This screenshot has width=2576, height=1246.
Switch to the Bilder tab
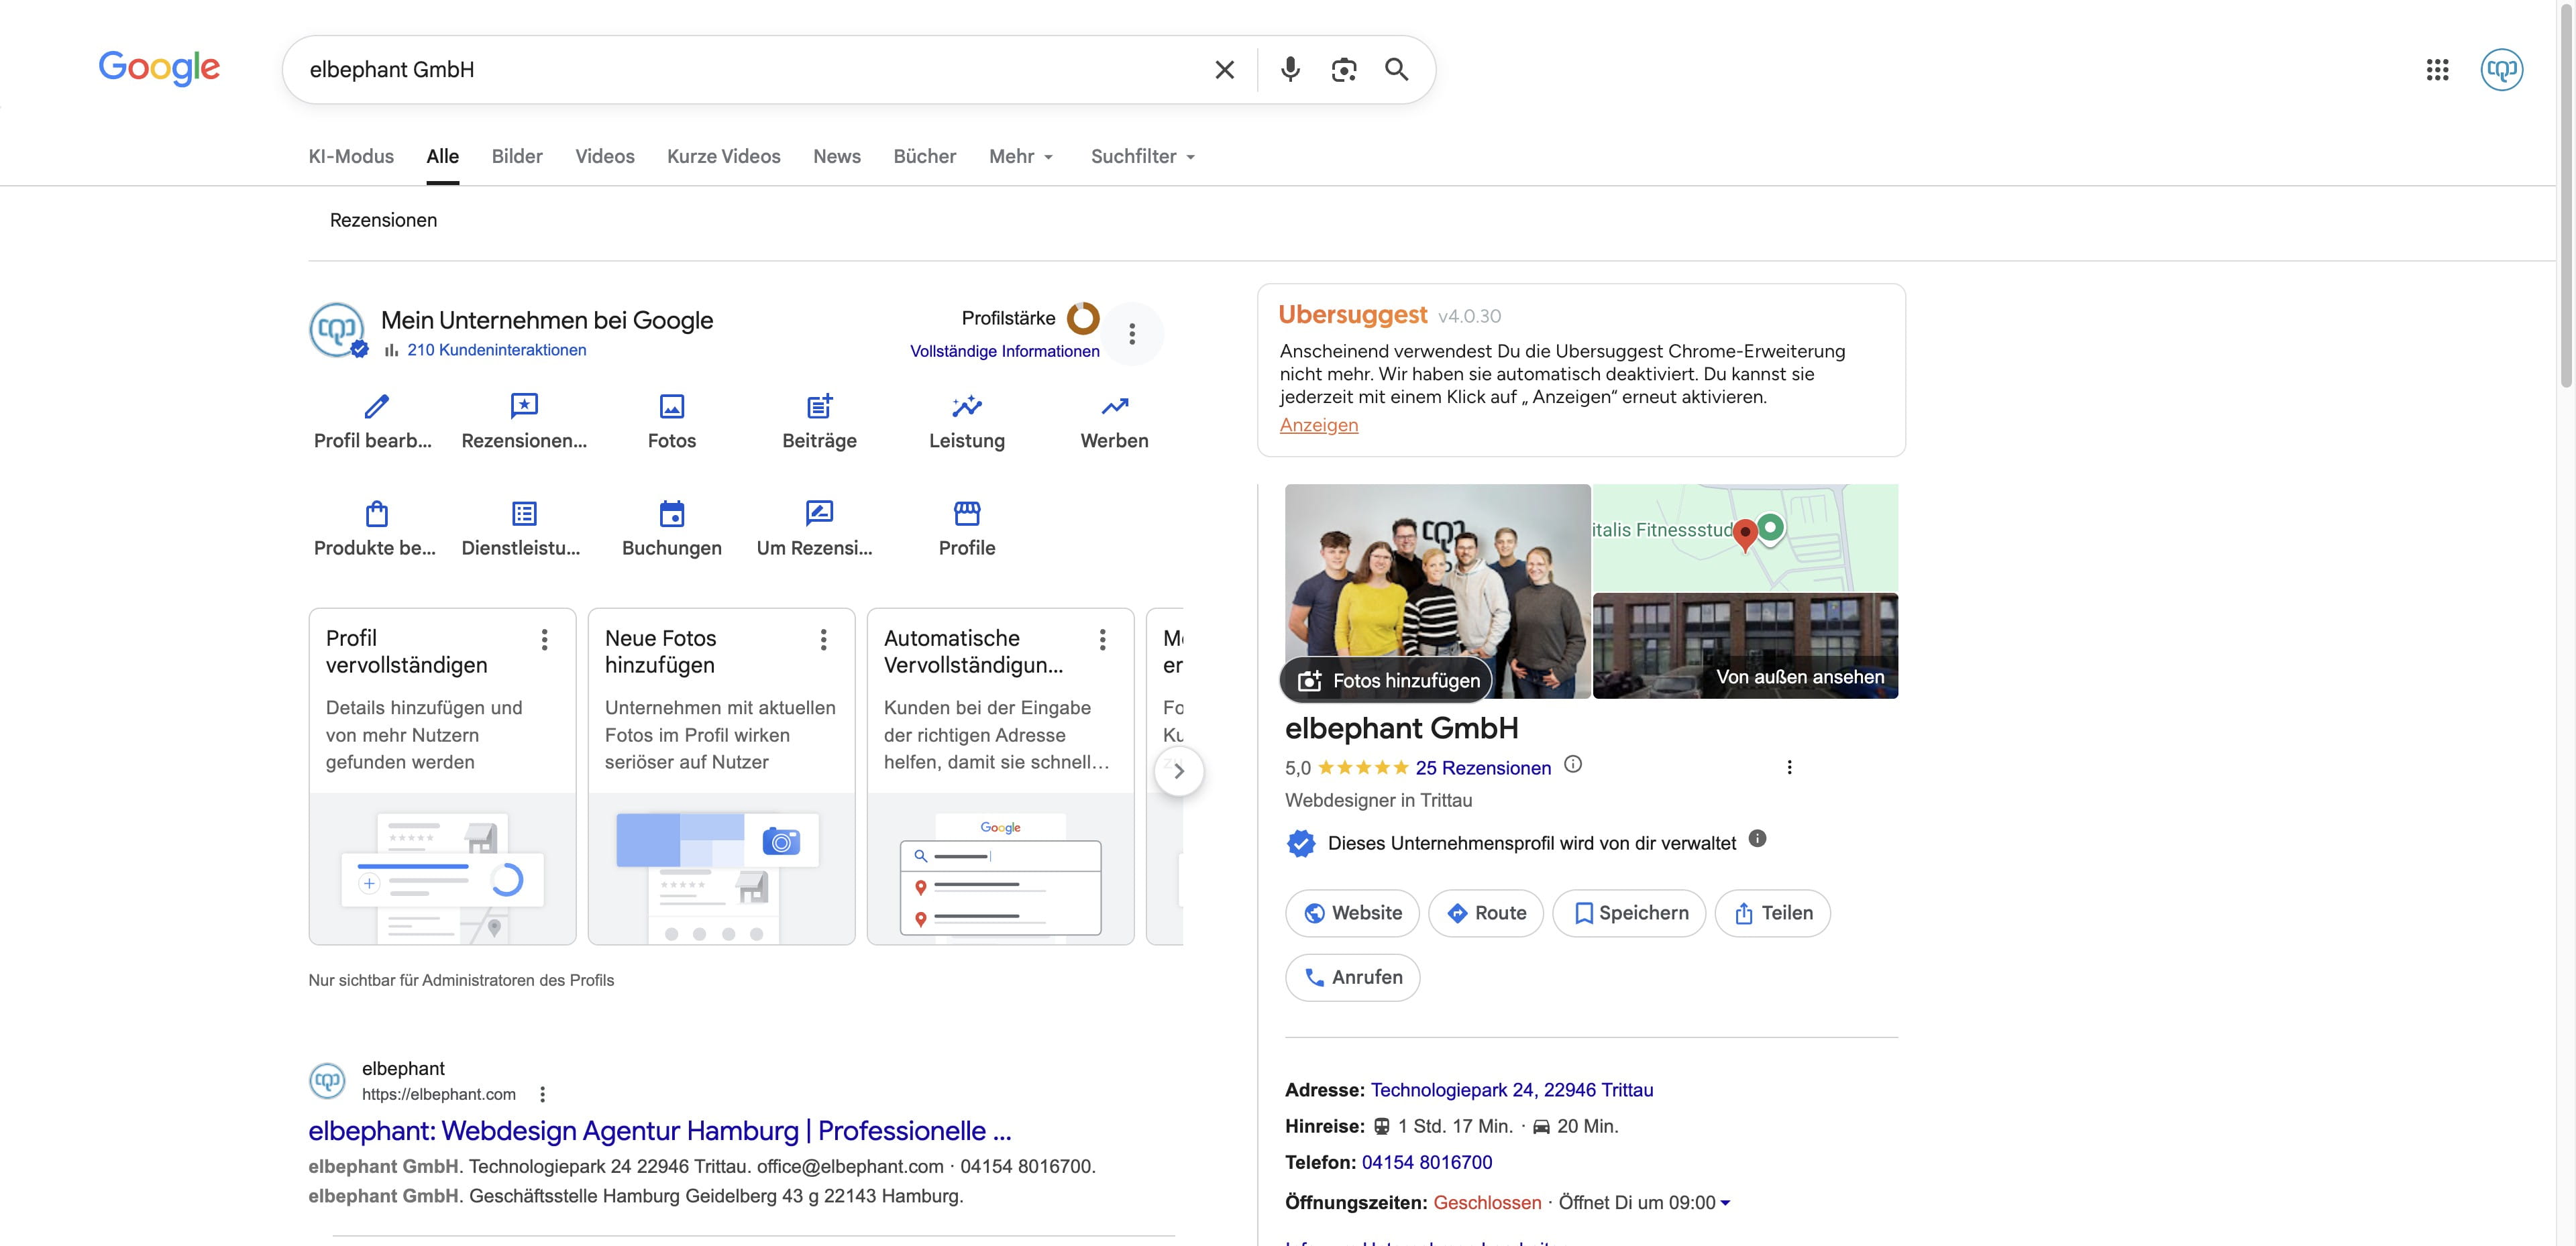click(517, 156)
